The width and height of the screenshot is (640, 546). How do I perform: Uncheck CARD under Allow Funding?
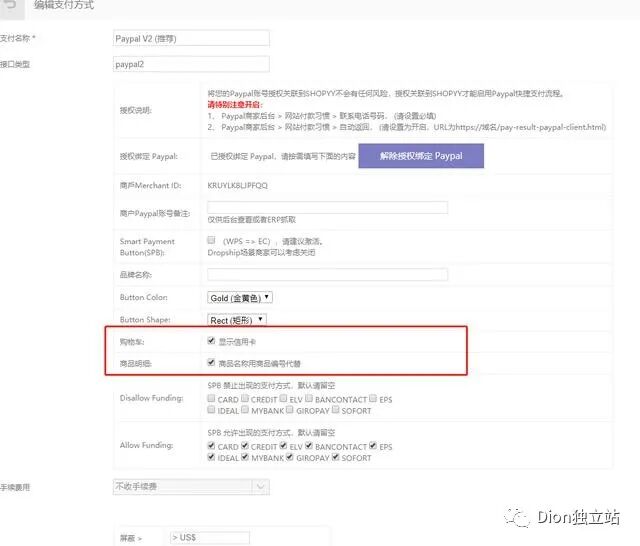click(x=211, y=446)
